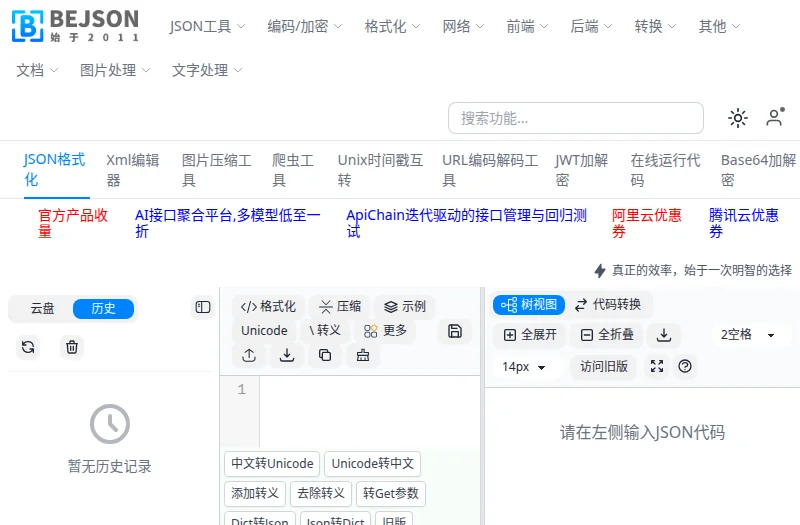Open the 文字处理 dropdown menu
Viewport: 800px width, 525px height.
[207, 70]
